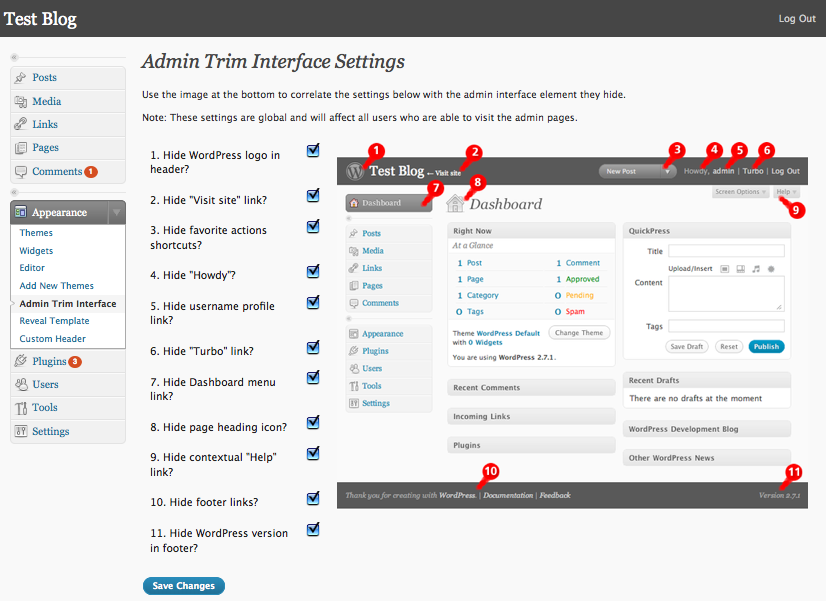Open the Comments menu
This screenshot has width=826, height=601.
pyautogui.click(x=57, y=172)
